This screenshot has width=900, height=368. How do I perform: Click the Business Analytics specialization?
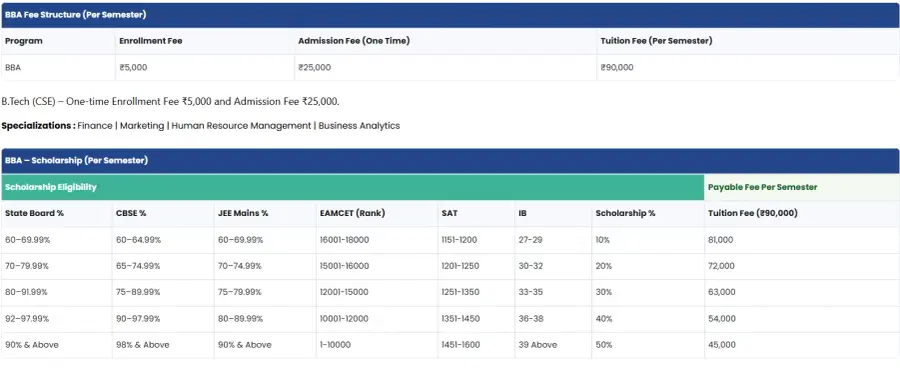(359, 126)
